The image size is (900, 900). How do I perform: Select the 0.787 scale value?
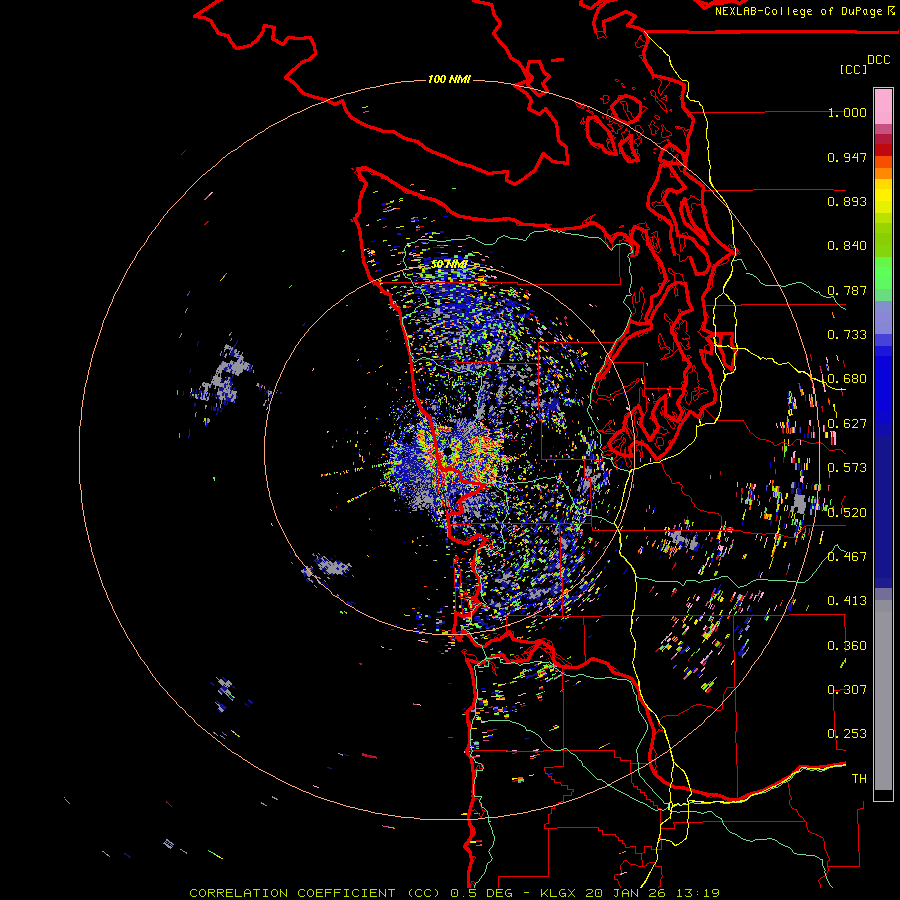click(847, 290)
